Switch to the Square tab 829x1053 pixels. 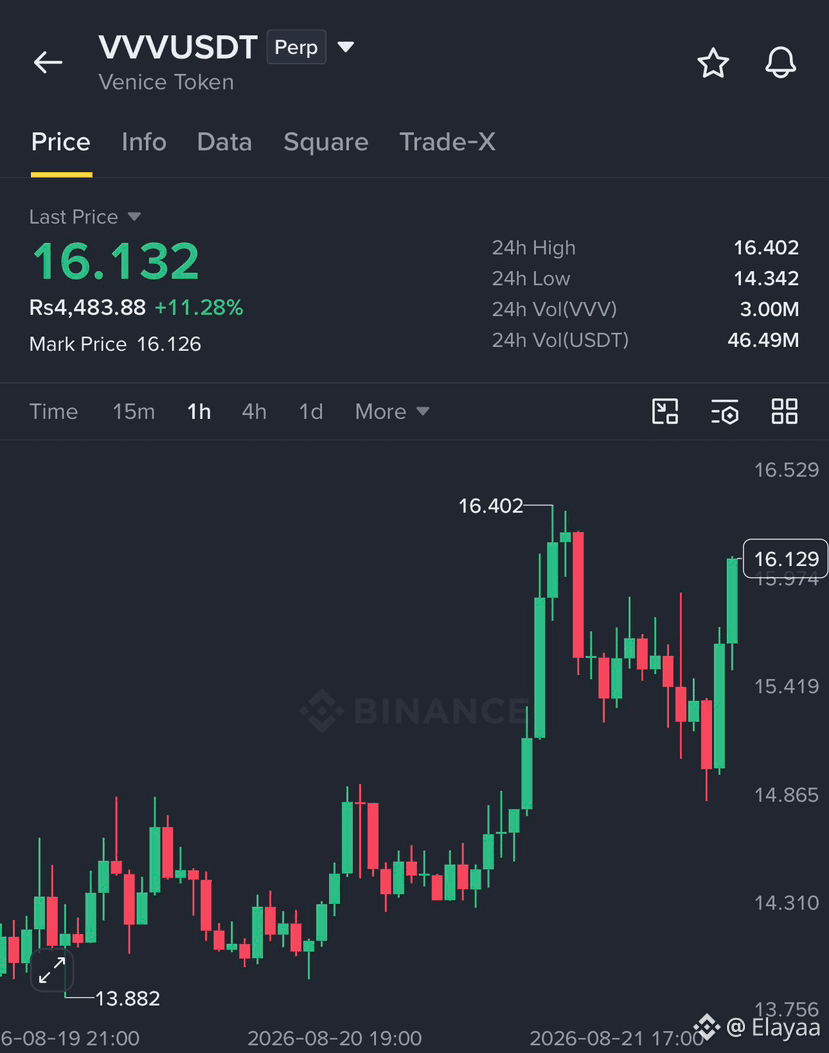coord(326,142)
